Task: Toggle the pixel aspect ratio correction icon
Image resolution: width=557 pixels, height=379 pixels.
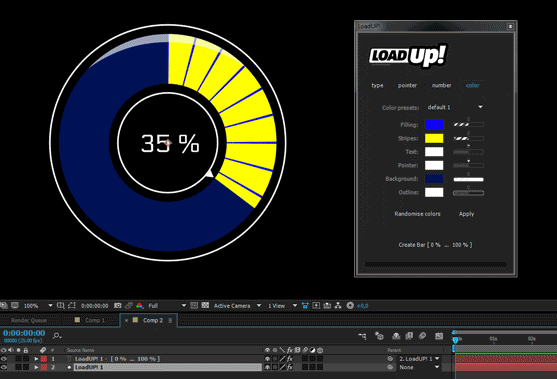Action: [305, 305]
